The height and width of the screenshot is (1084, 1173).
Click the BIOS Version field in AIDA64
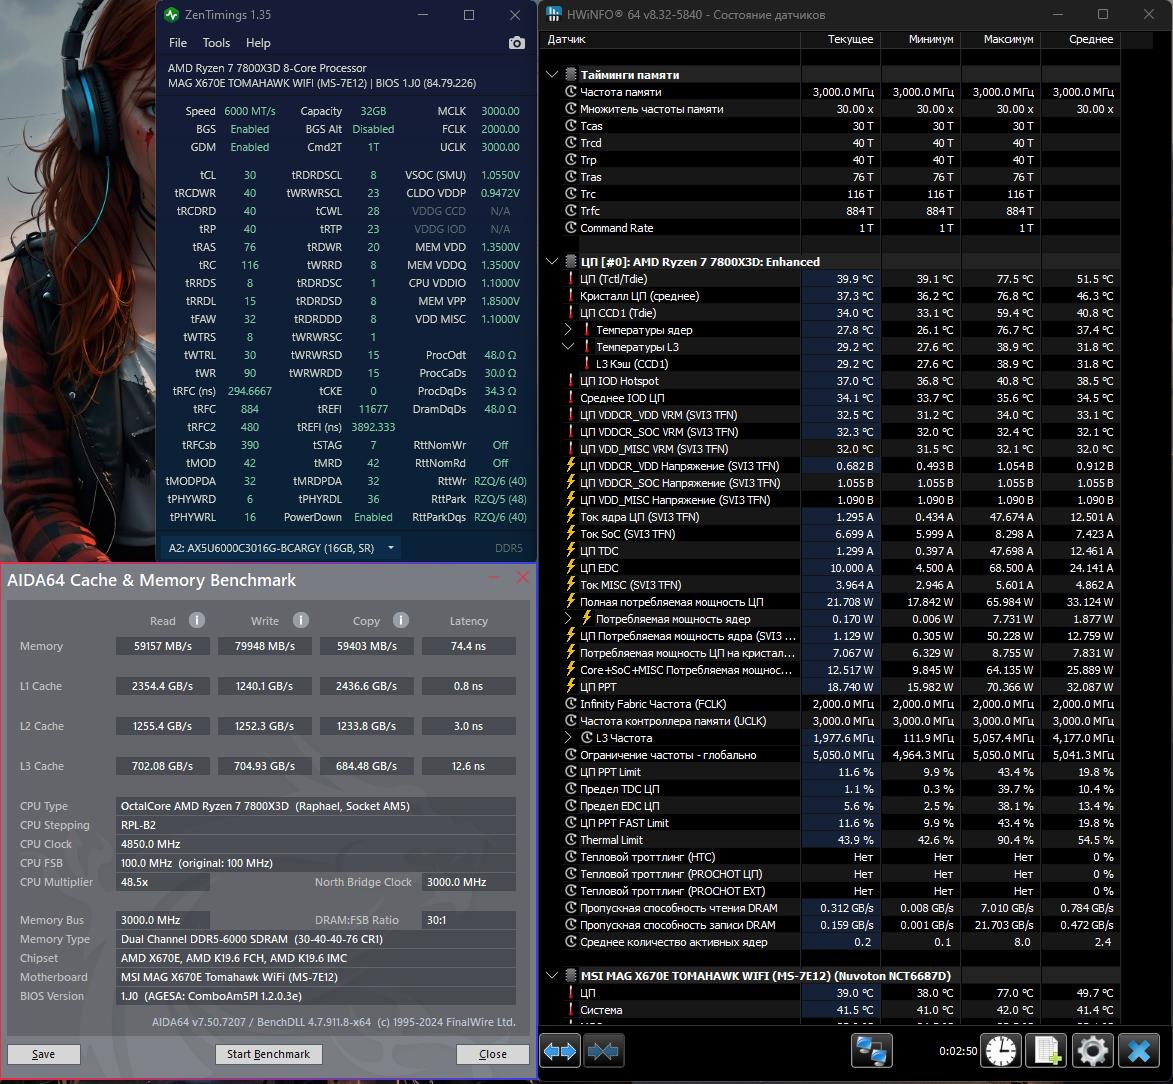[x=316, y=996]
